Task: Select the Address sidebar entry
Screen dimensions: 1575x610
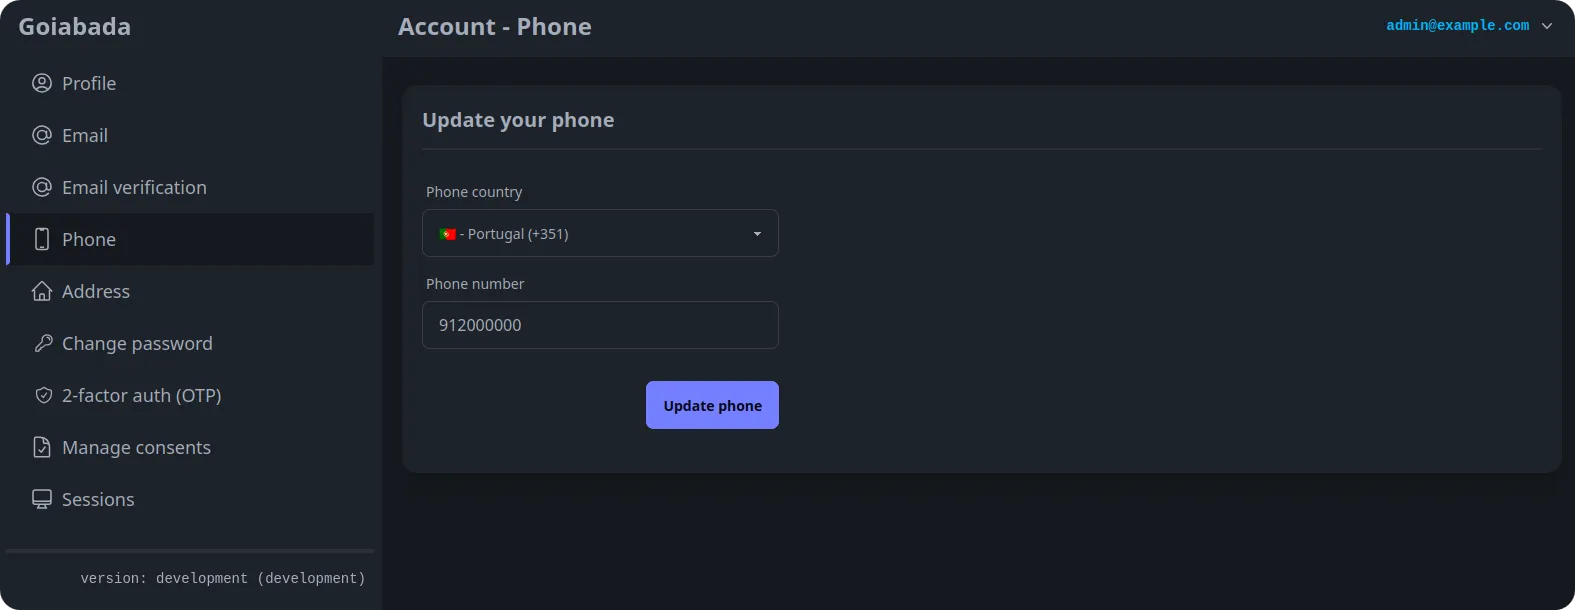Action: 96,291
